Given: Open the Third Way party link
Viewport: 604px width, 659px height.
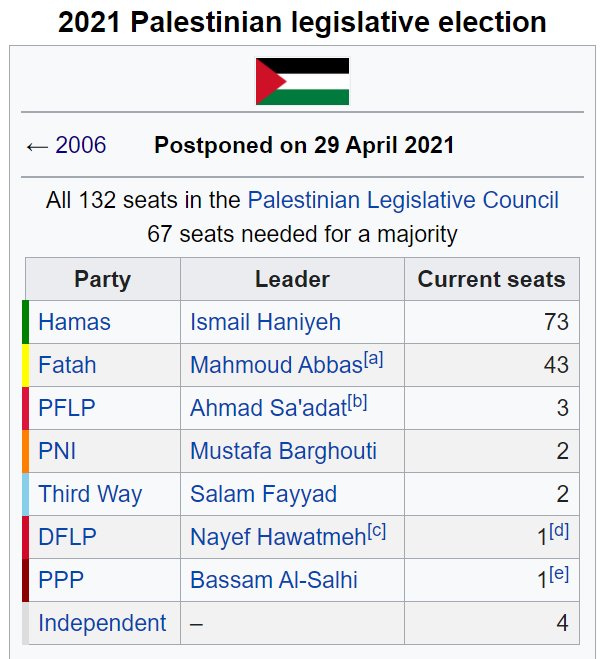Looking at the screenshot, I should (90, 494).
